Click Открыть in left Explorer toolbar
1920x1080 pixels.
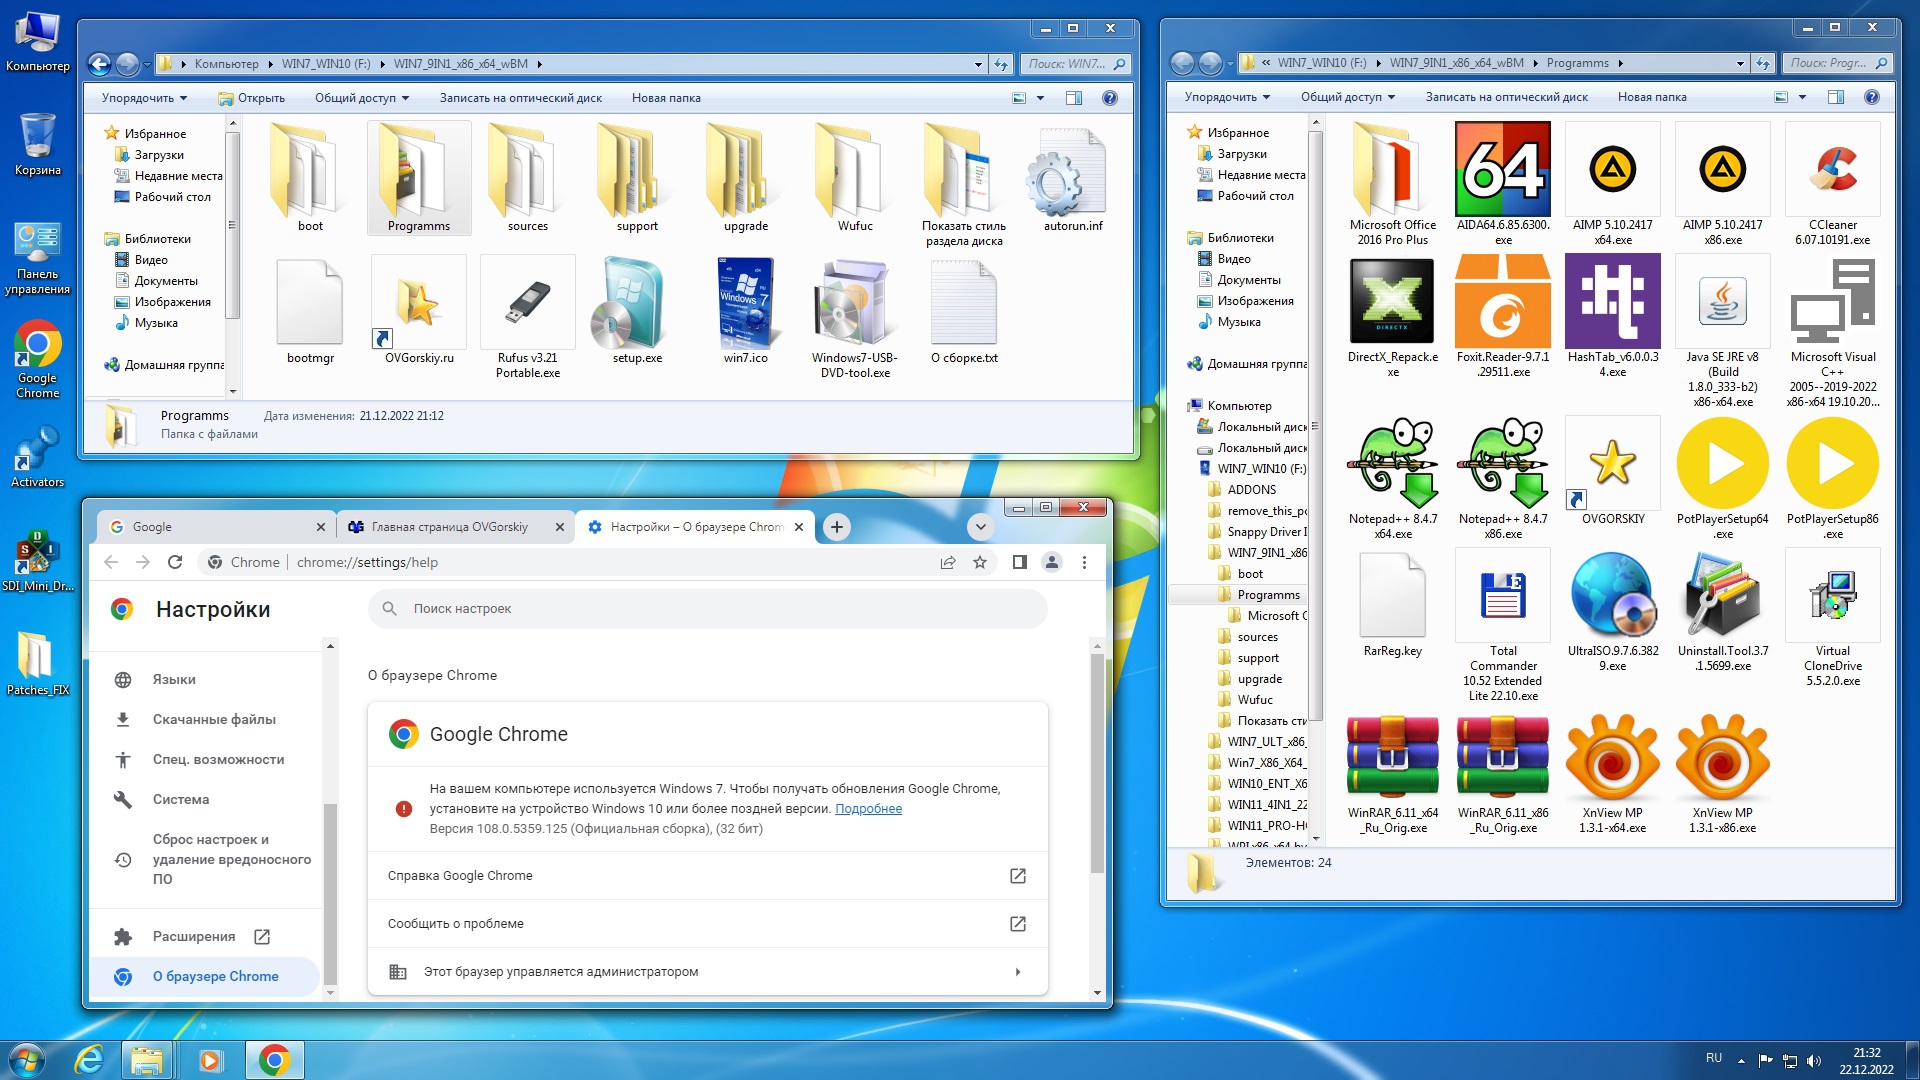252,98
